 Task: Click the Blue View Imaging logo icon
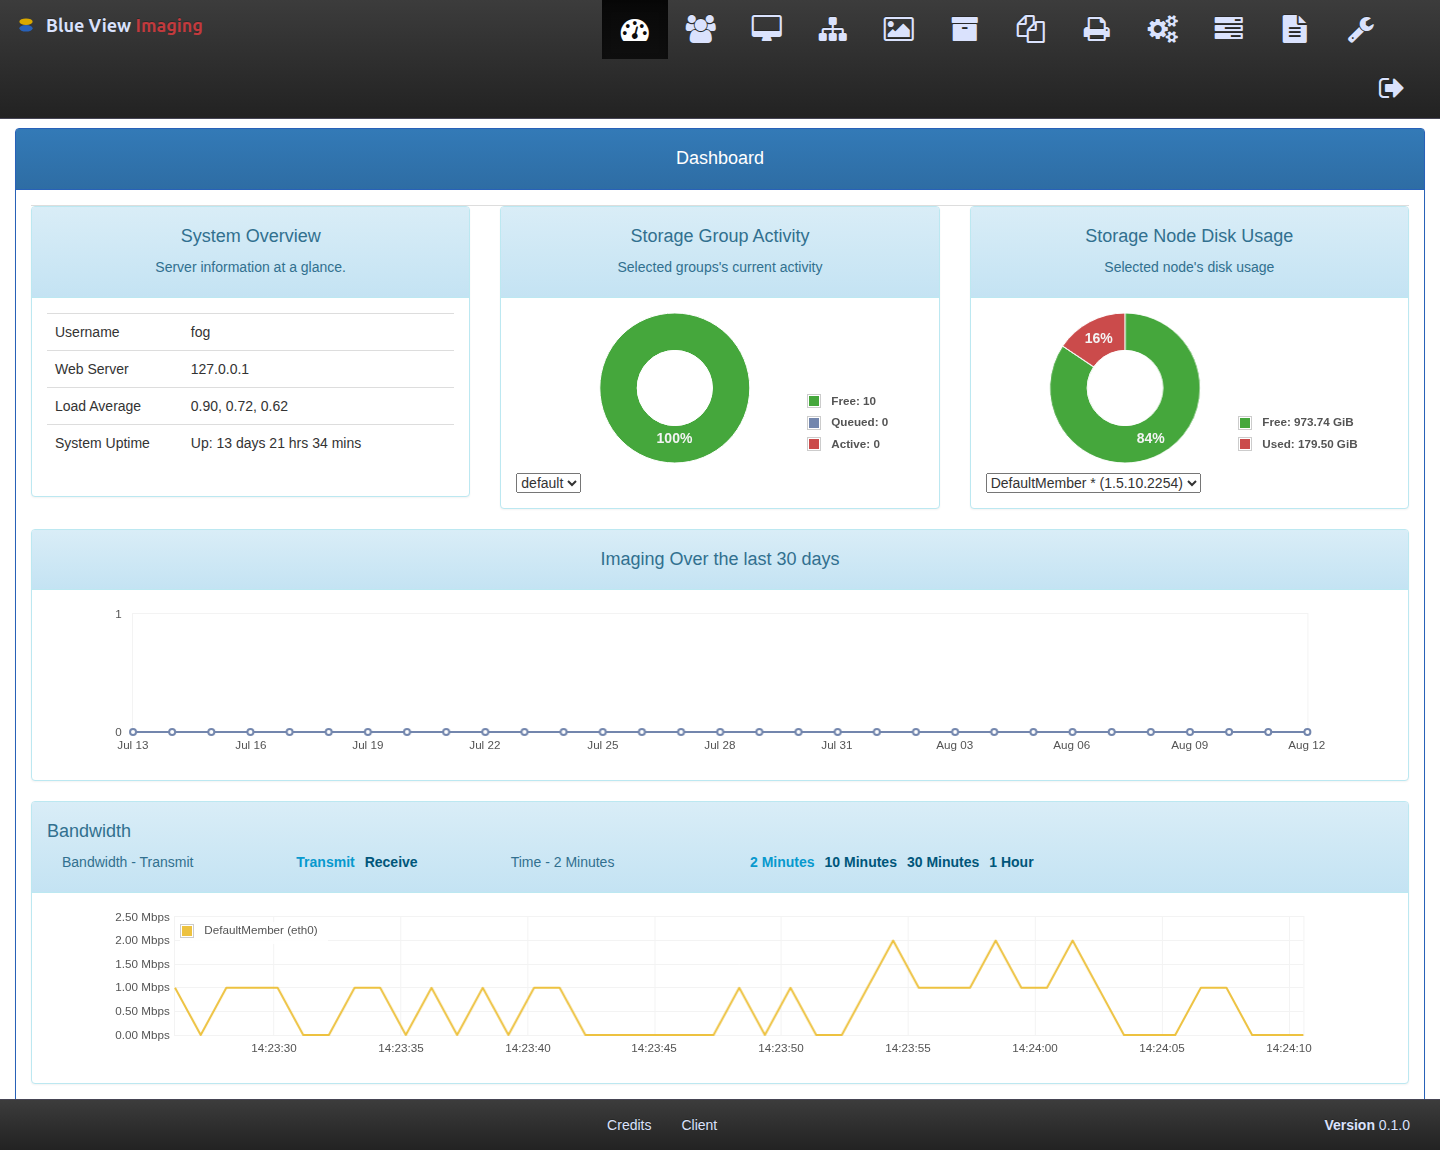click(26, 26)
